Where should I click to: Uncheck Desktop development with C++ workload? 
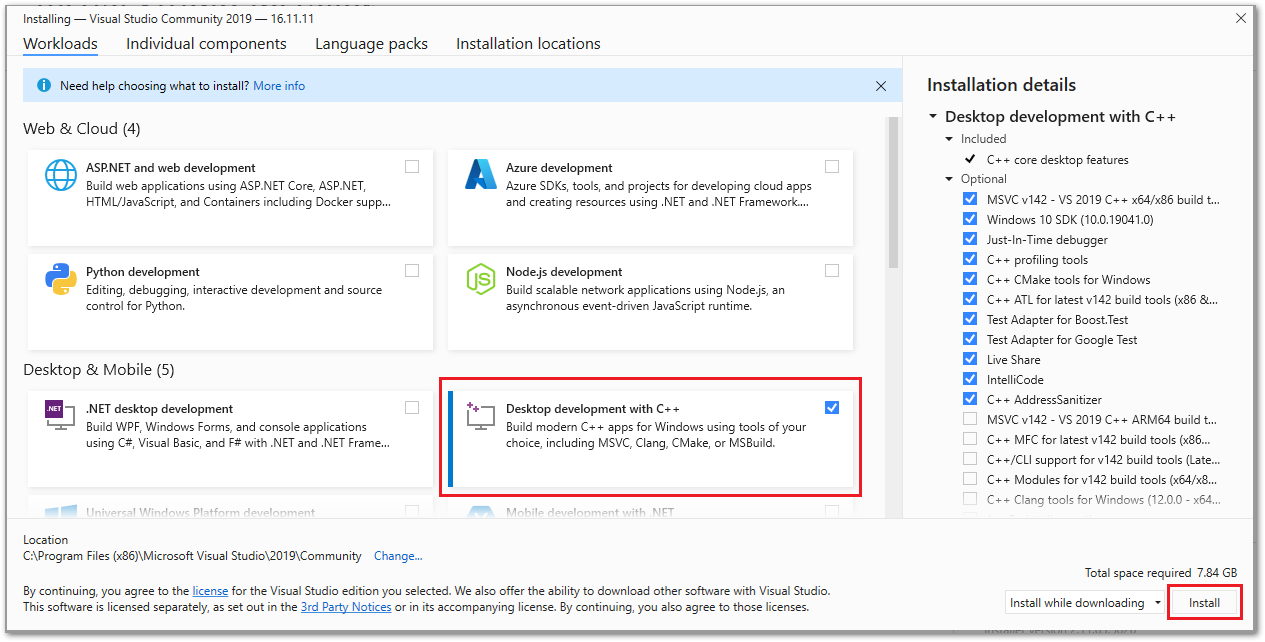pos(832,408)
